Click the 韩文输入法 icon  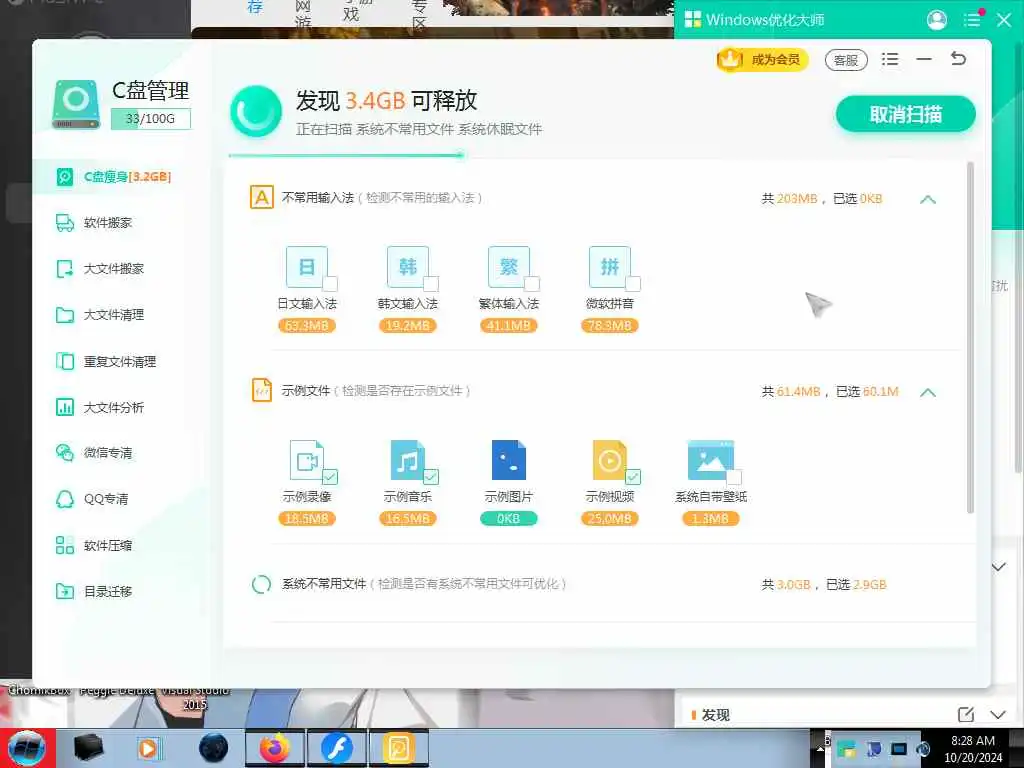click(408, 266)
